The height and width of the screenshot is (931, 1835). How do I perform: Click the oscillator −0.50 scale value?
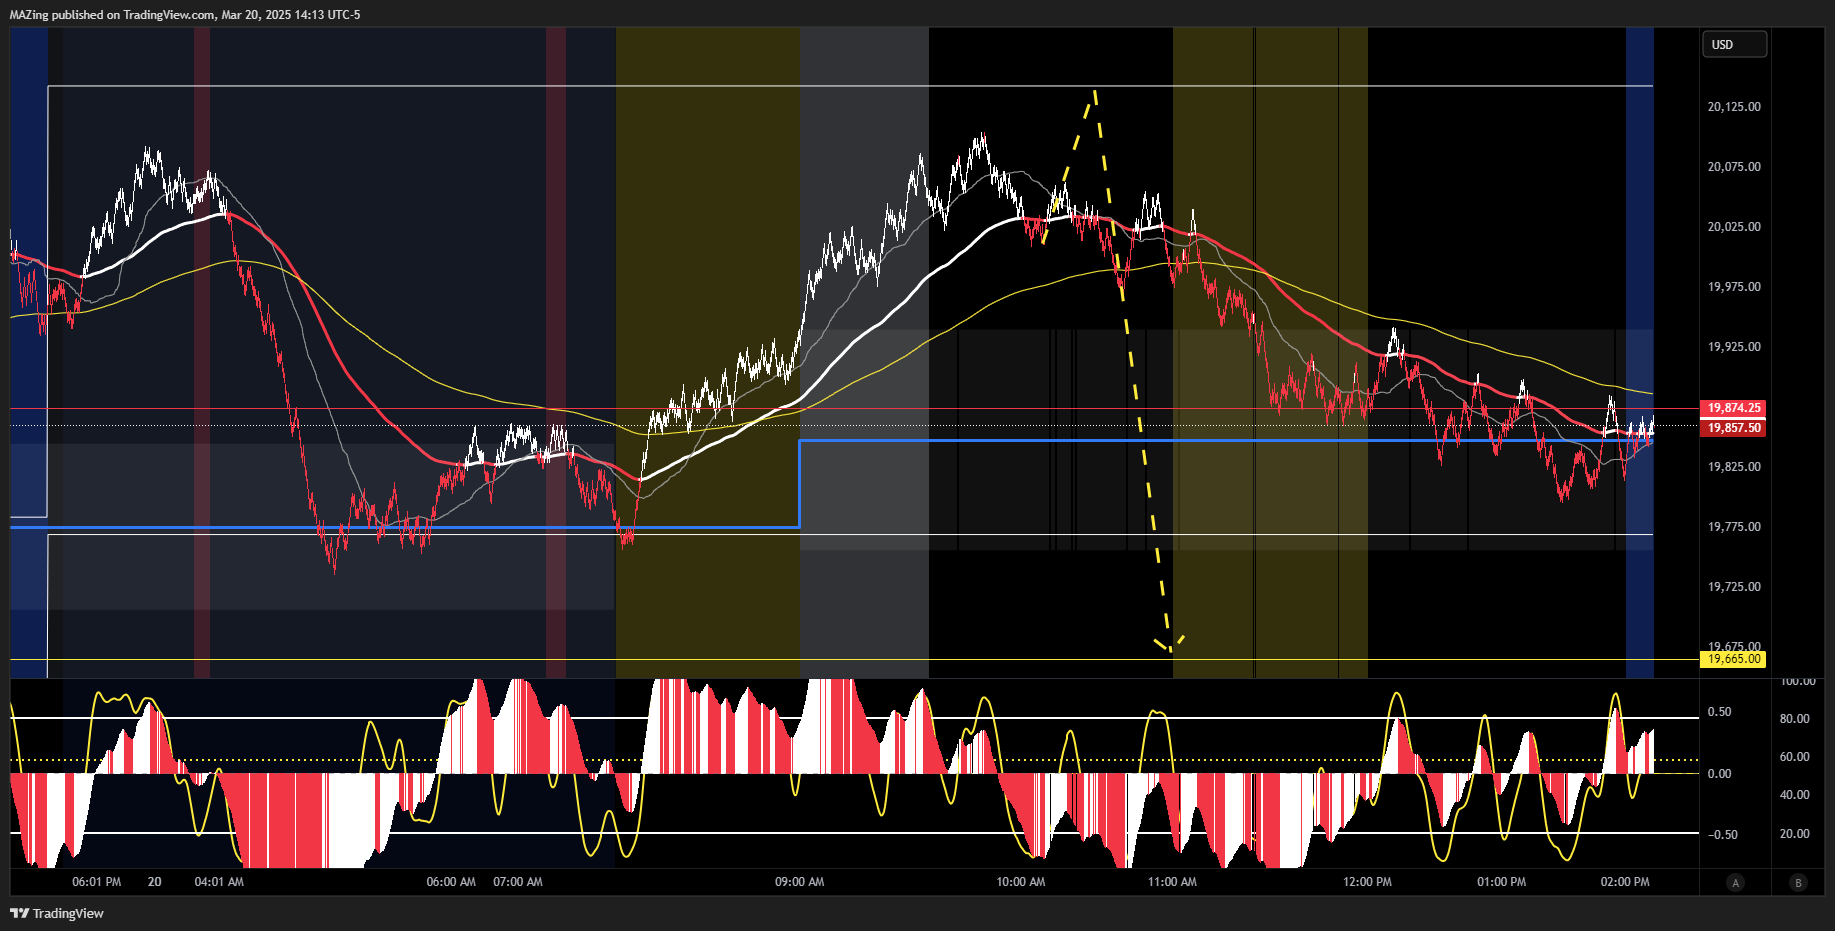click(1722, 835)
